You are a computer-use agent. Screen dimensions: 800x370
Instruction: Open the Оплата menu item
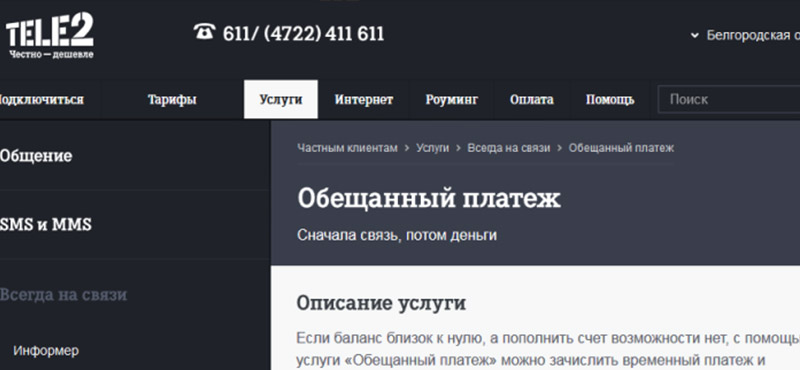(x=532, y=100)
